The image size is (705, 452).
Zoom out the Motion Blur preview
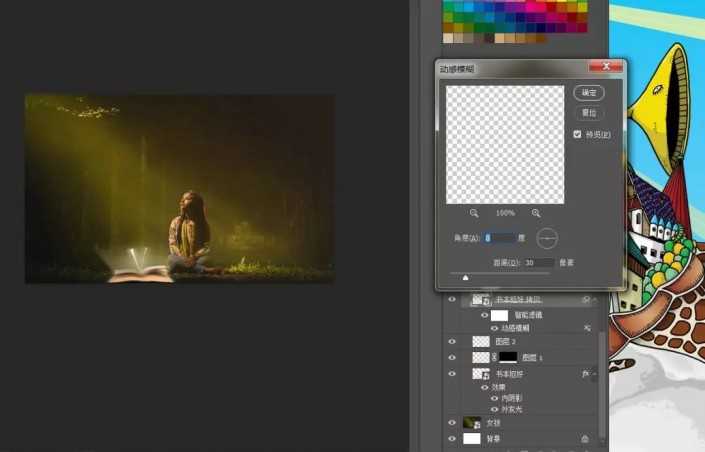click(473, 213)
